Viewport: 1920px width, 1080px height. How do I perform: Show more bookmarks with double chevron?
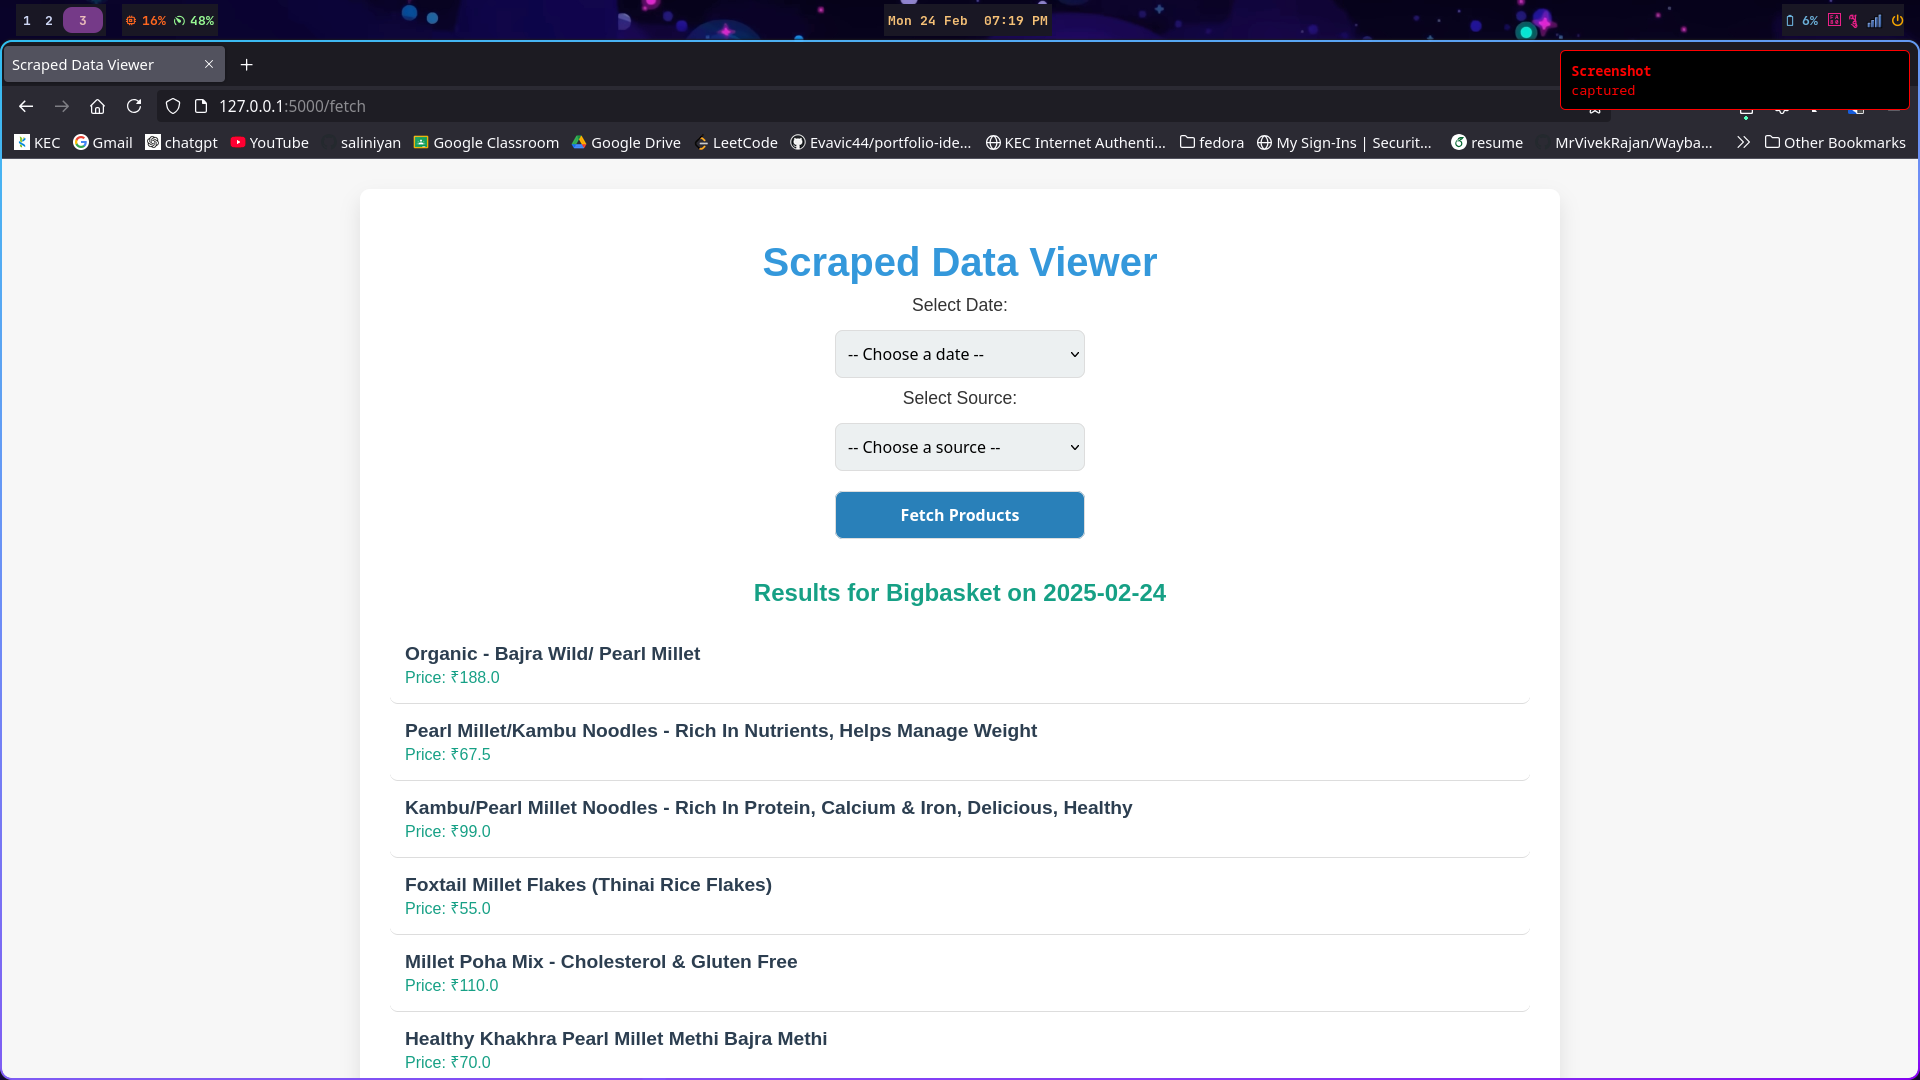tap(1743, 143)
